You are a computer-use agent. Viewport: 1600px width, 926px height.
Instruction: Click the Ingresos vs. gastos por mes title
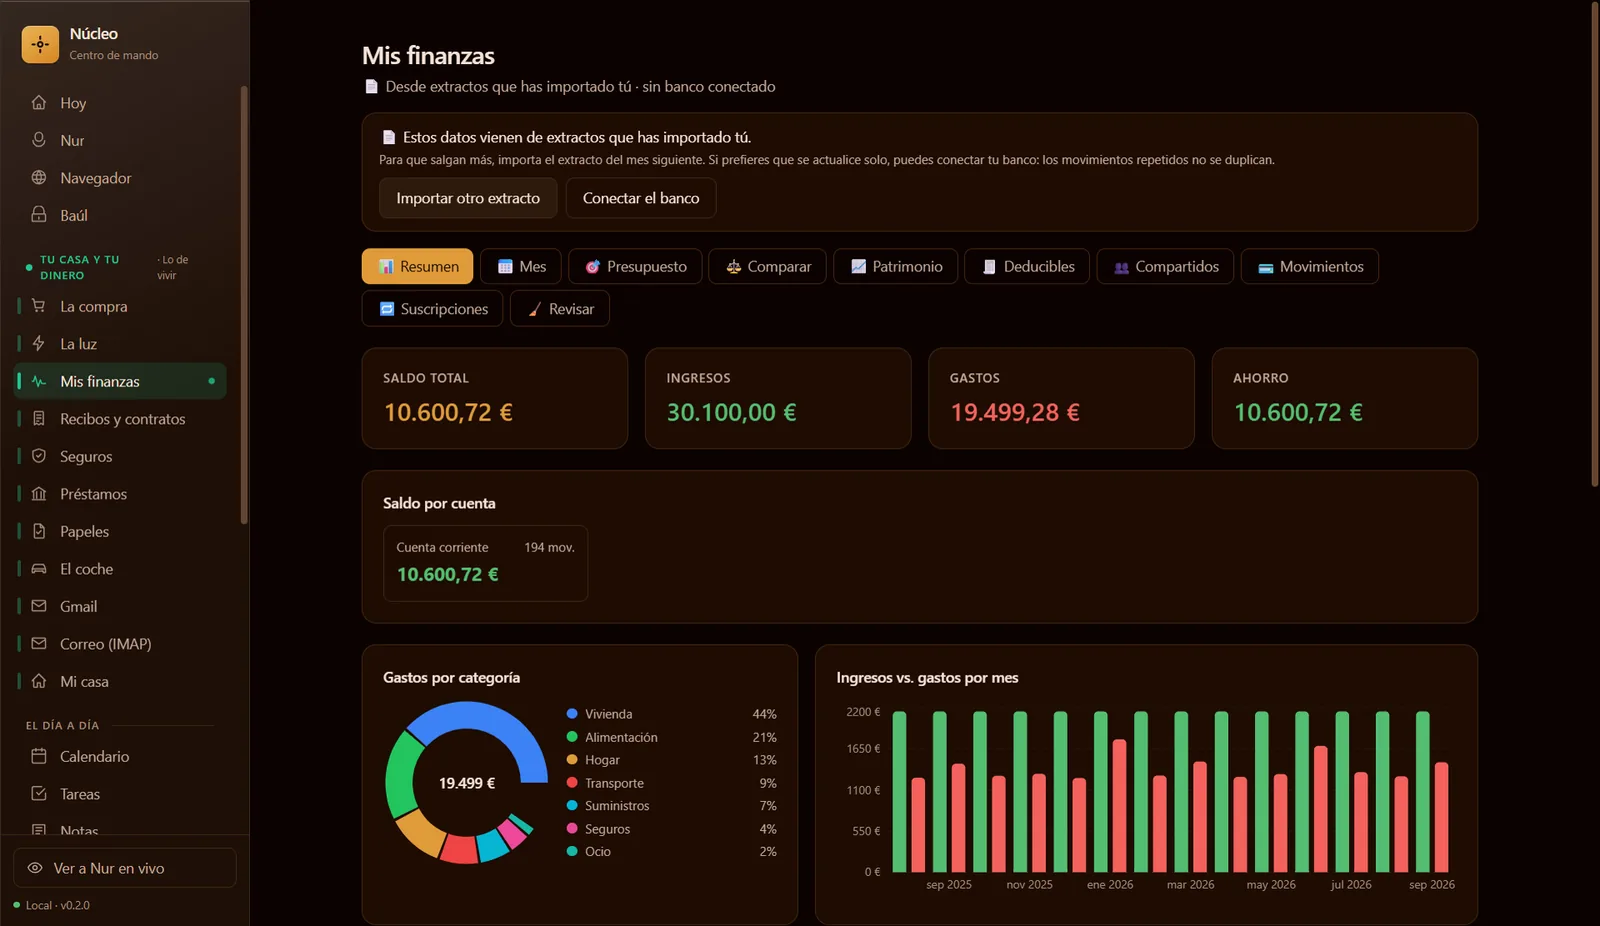coord(927,677)
